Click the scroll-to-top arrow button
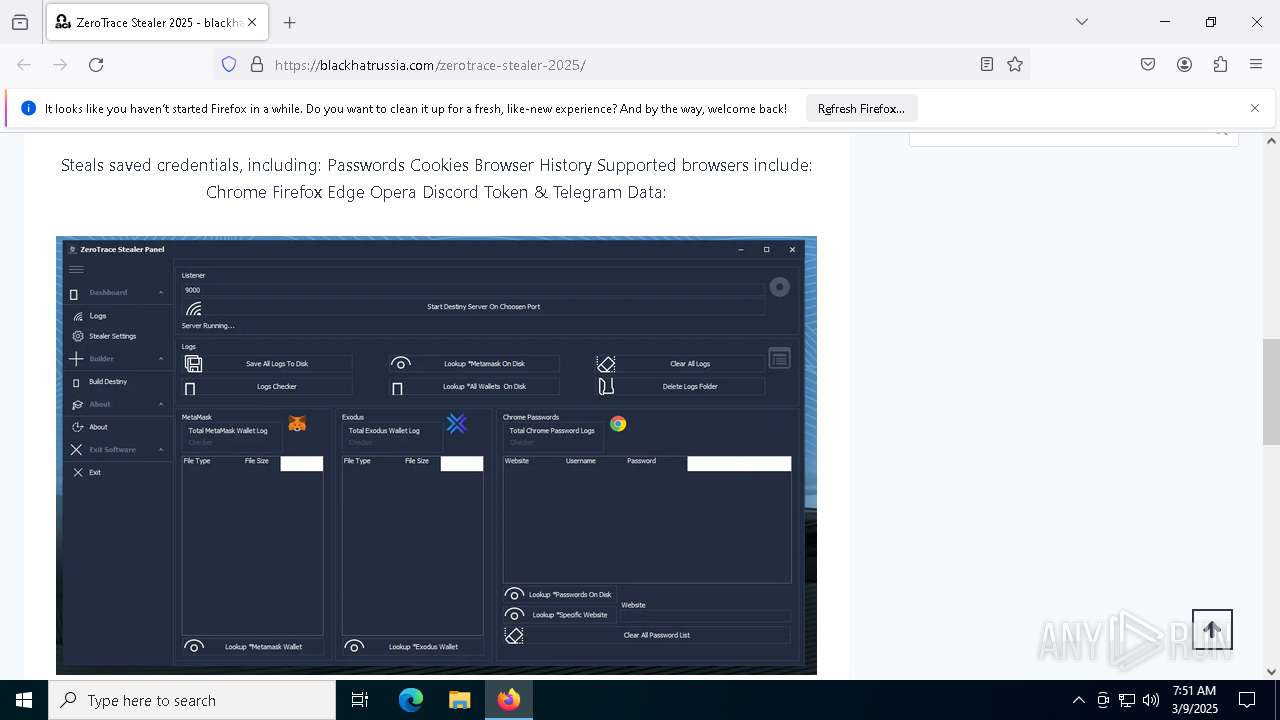Screen dimensions: 1280x720 pos(1212,630)
